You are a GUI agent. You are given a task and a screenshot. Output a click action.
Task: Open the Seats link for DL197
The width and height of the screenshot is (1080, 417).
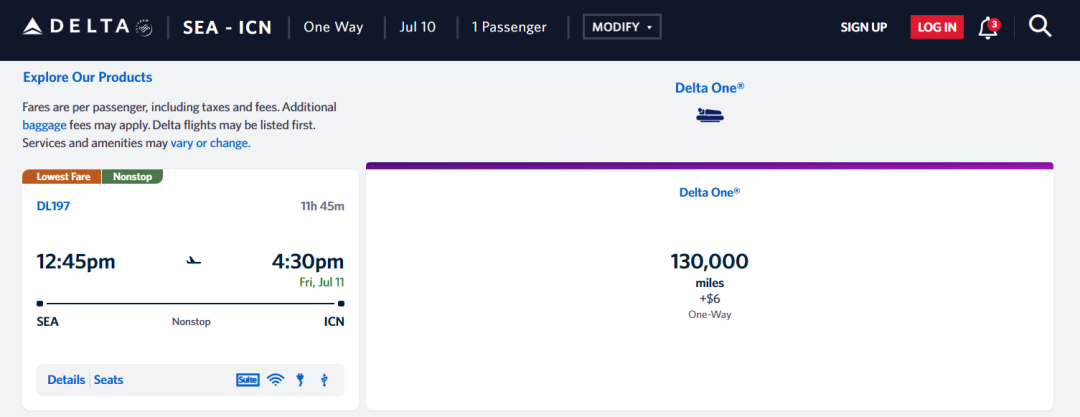(x=109, y=380)
